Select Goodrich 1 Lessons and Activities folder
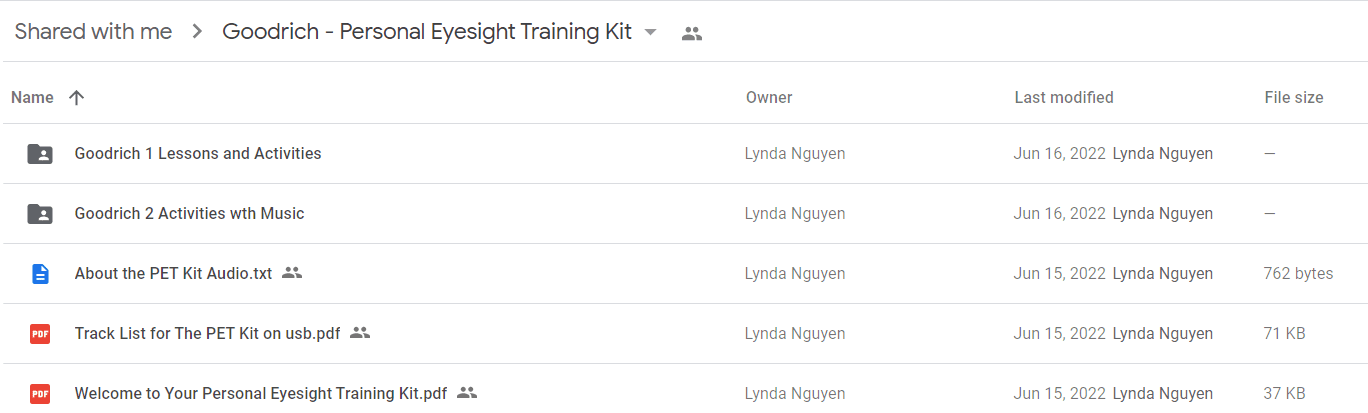 pyautogui.click(x=684, y=154)
